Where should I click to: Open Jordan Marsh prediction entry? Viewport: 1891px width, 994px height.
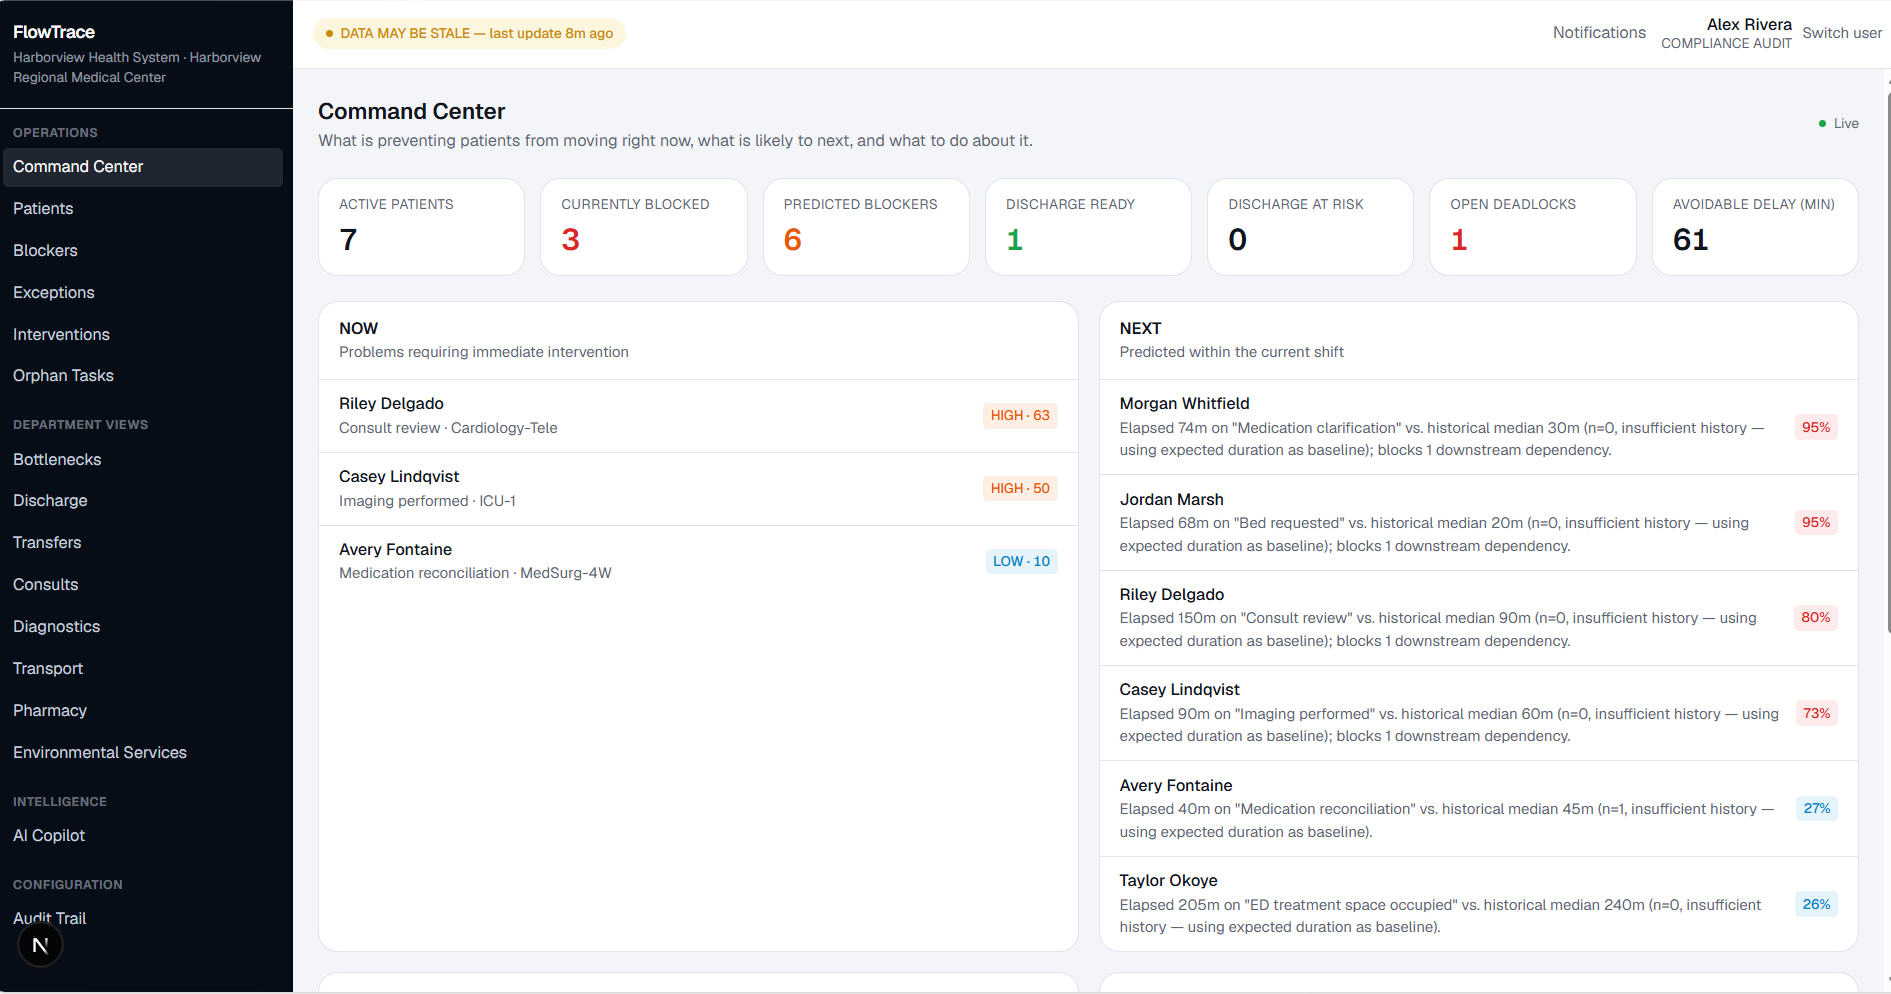(x=1478, y=523)
